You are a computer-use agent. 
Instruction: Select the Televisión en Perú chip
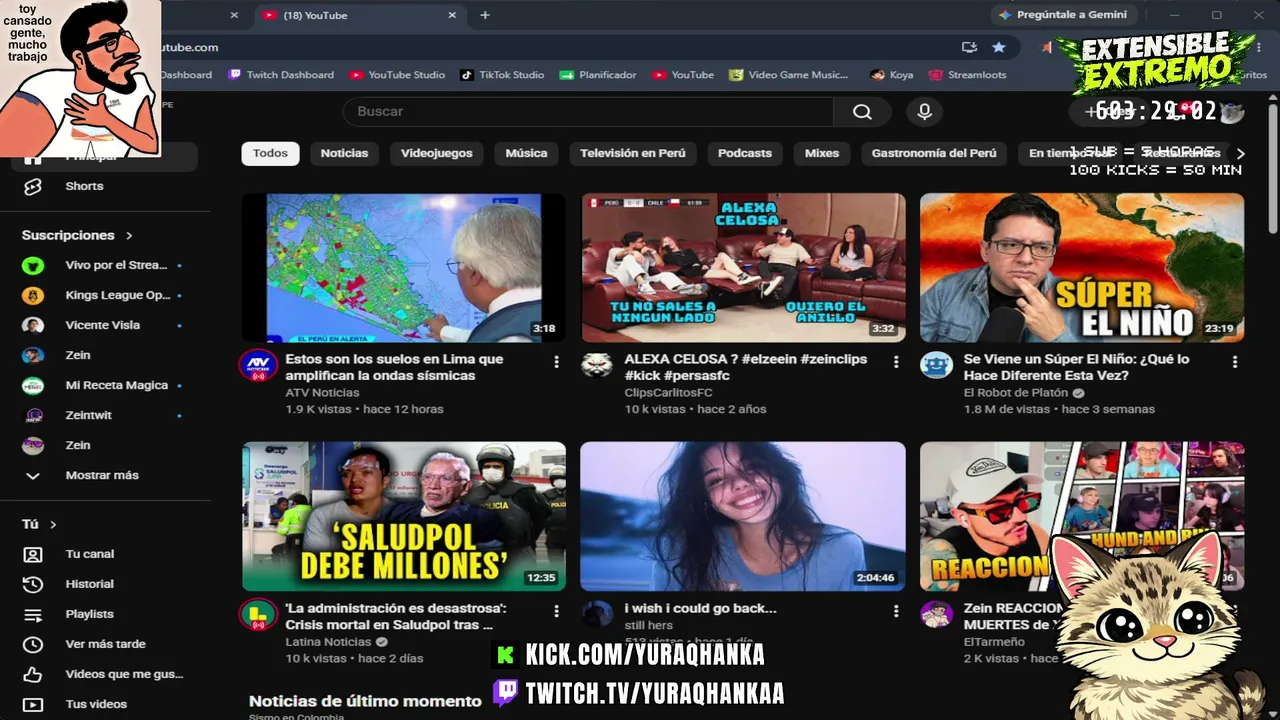tap(633, 153)
